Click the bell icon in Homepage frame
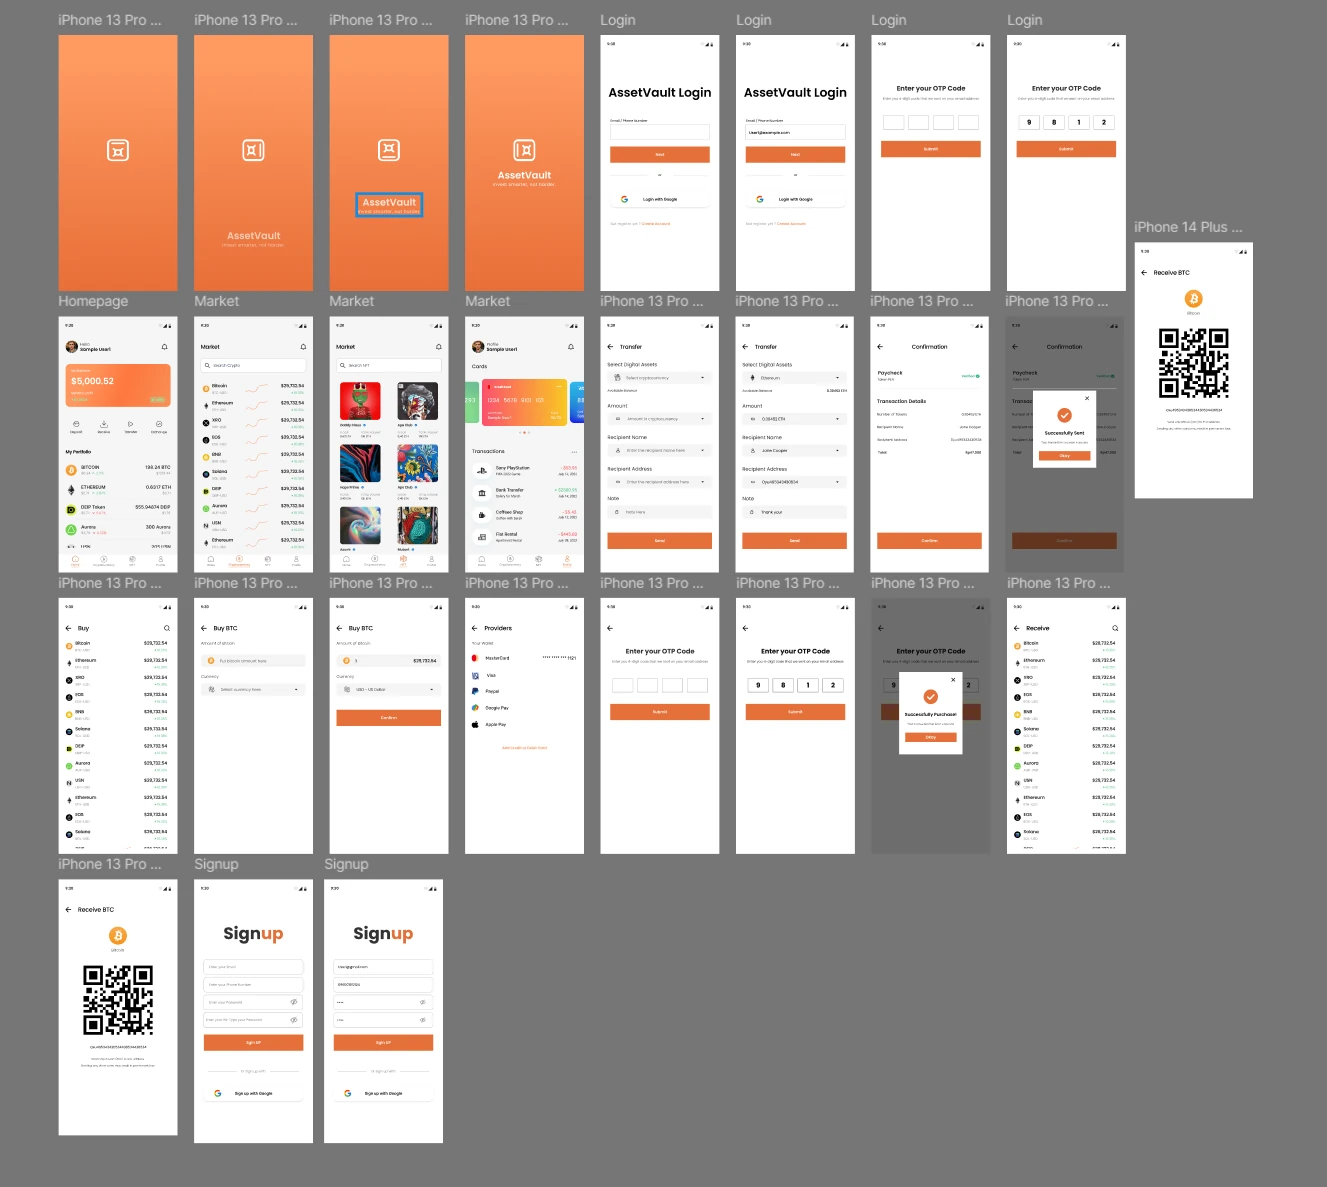Image resolution: width=1327 pixels, height=1187 pixels. pos(165,347)
